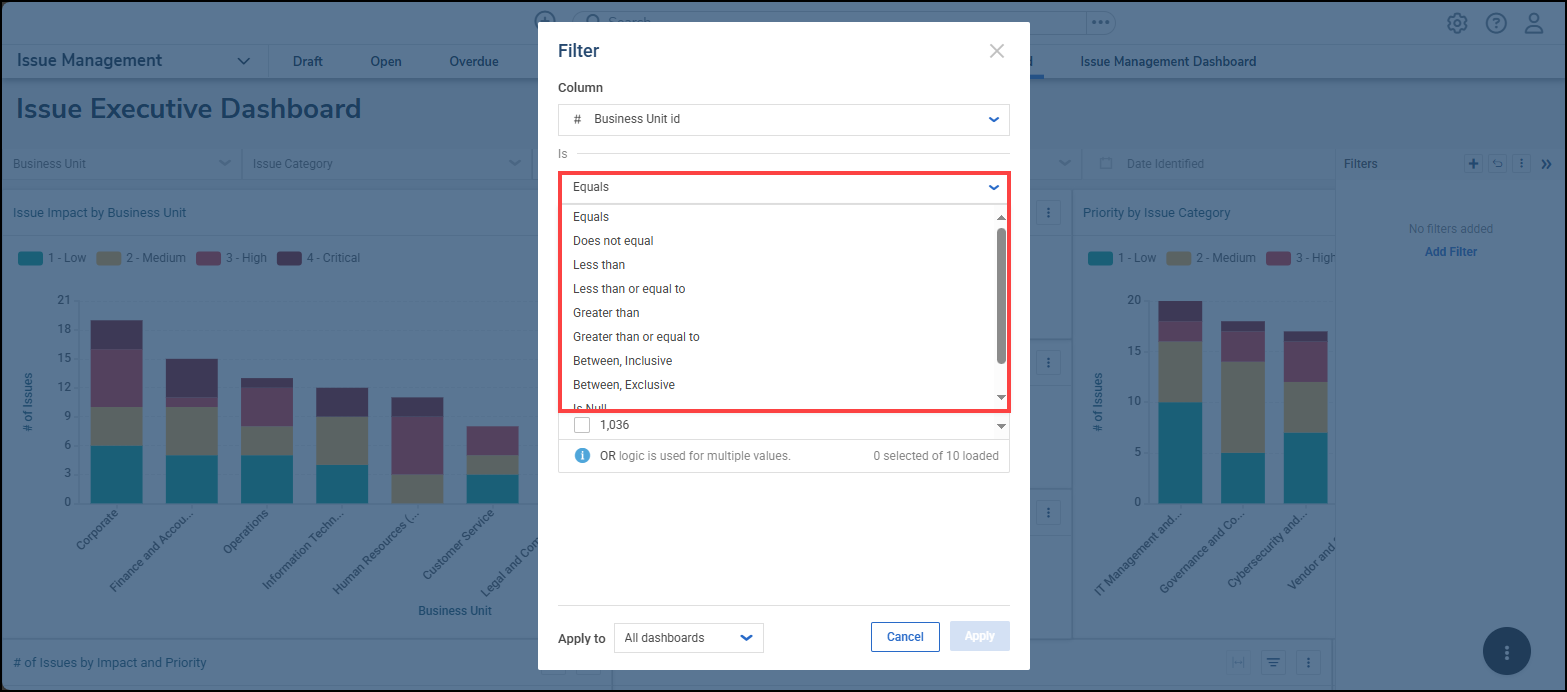Open the Settings gear icon
Image resolution: width=1567 pixels, height=692 pixels.
pyautogui.click(x=1456, y=22)
